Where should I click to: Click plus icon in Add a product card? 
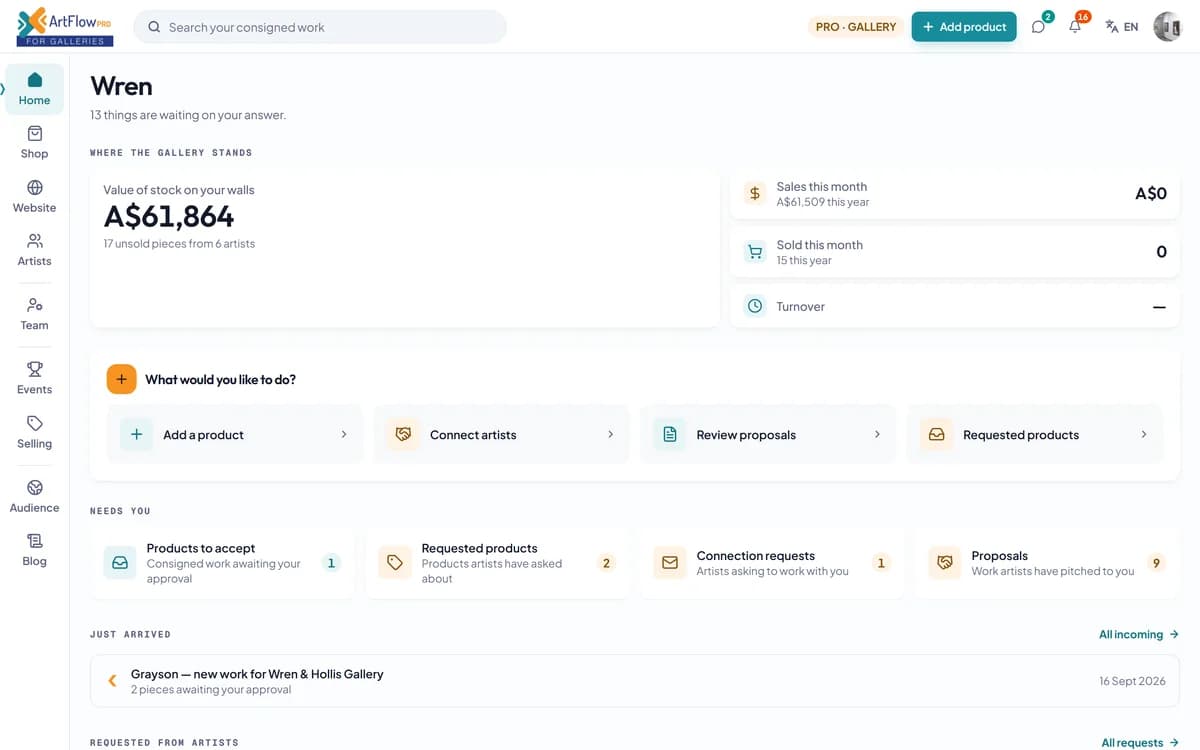click(137, 434)
